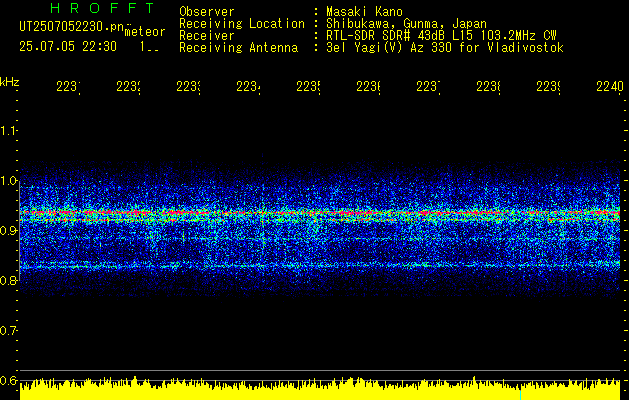Click the cyan marker in the yellow level graph
The image size is (629, 400).
tap(520, 395)
